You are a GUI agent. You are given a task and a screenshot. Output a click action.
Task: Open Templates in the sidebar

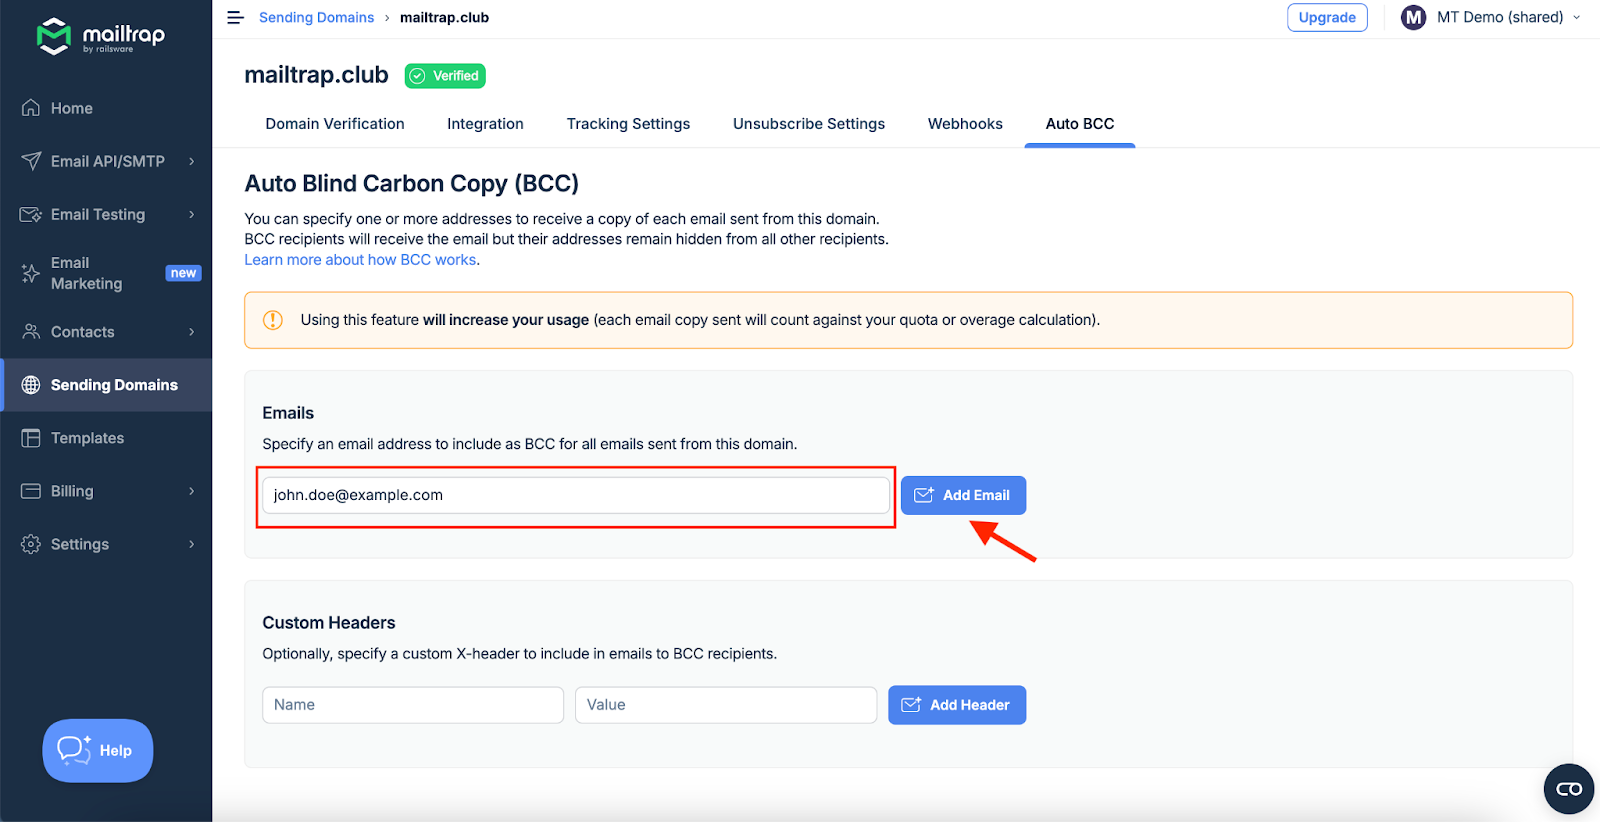(106, 438)
